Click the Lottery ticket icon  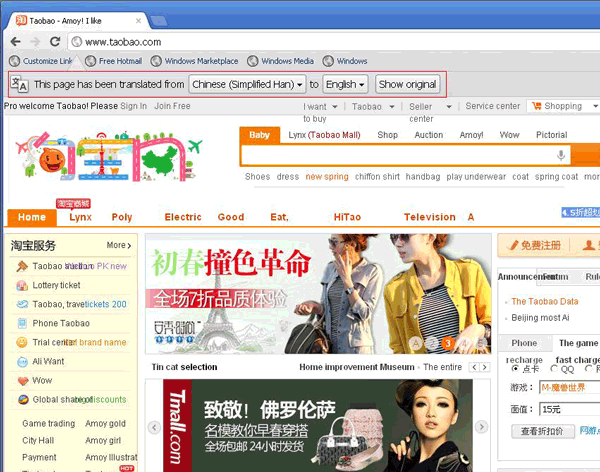click(22, 285)
